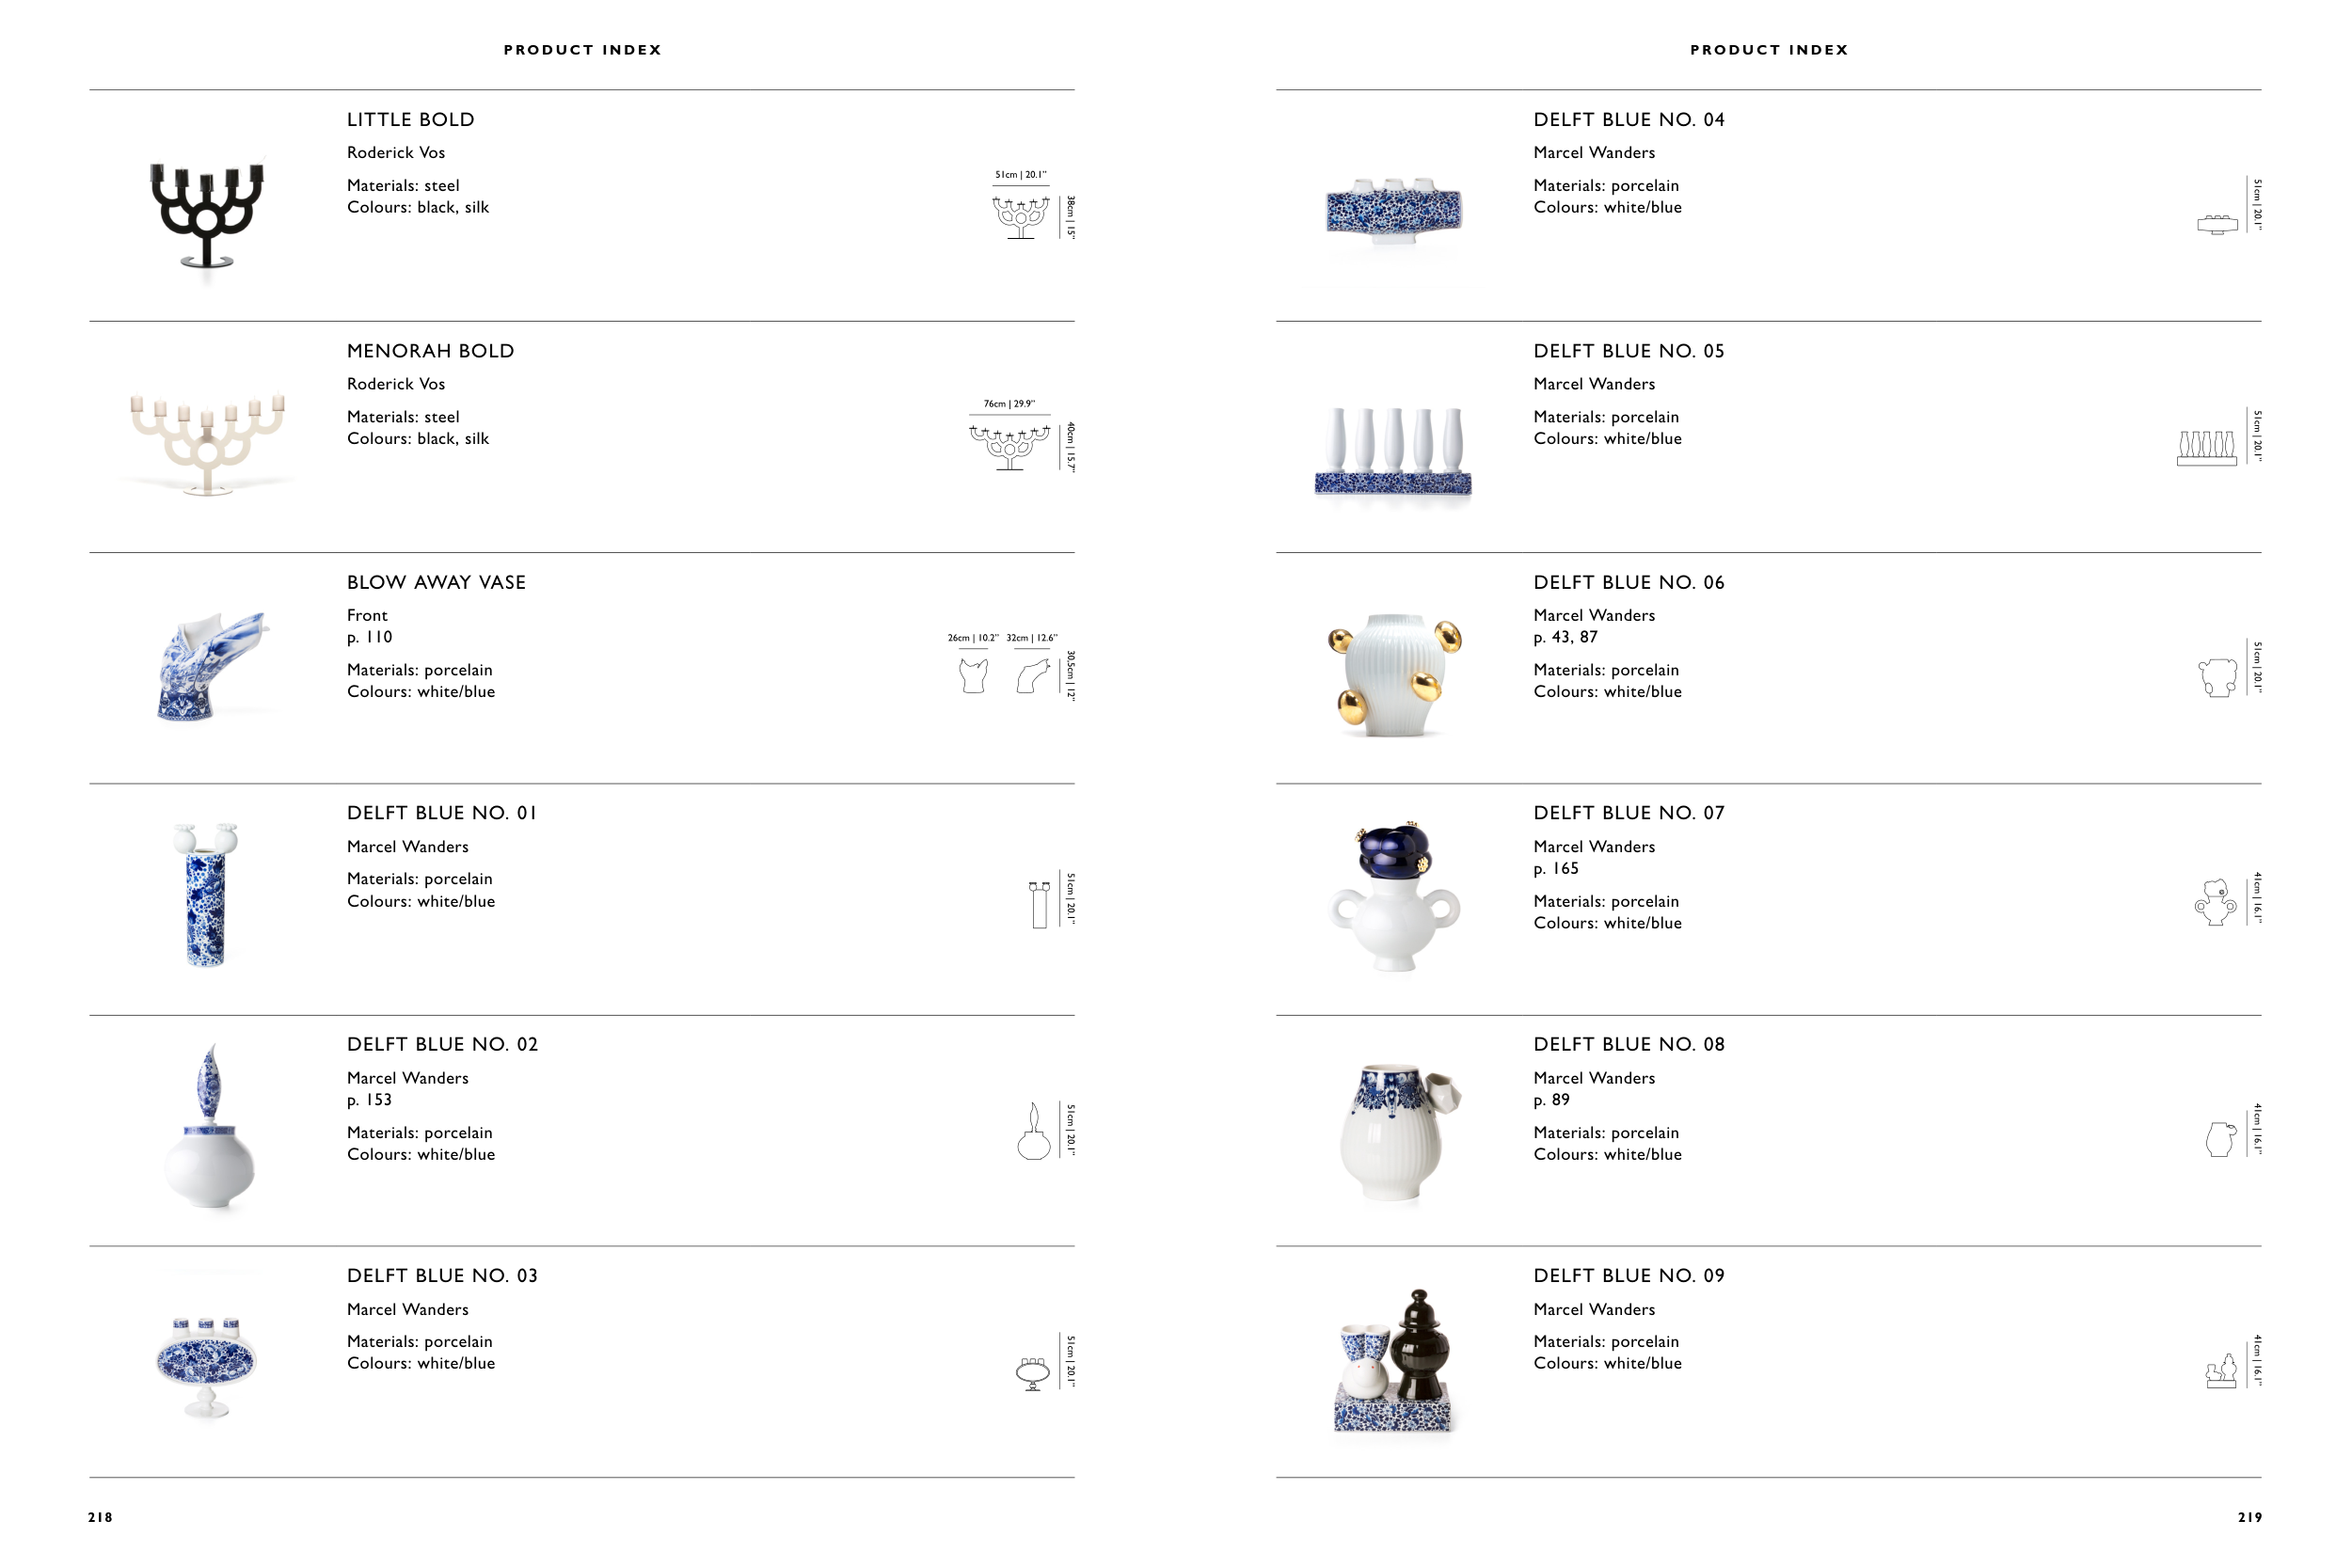Image resolution: width=2352 pixels, height=1568 pixels.
Task: Click the Delft Blue No. 04 photo
Action: click(x=1393, y=213)
